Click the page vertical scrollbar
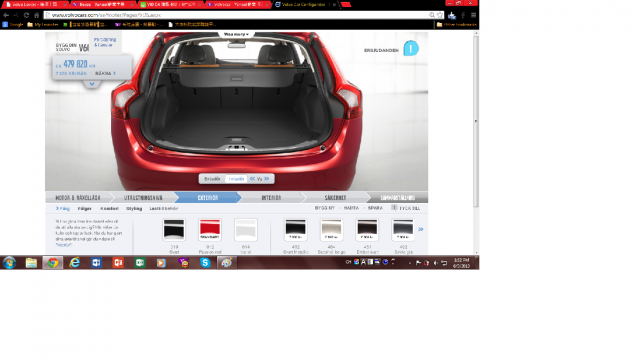This screenshot has height=360, width=640. point(476,122)
